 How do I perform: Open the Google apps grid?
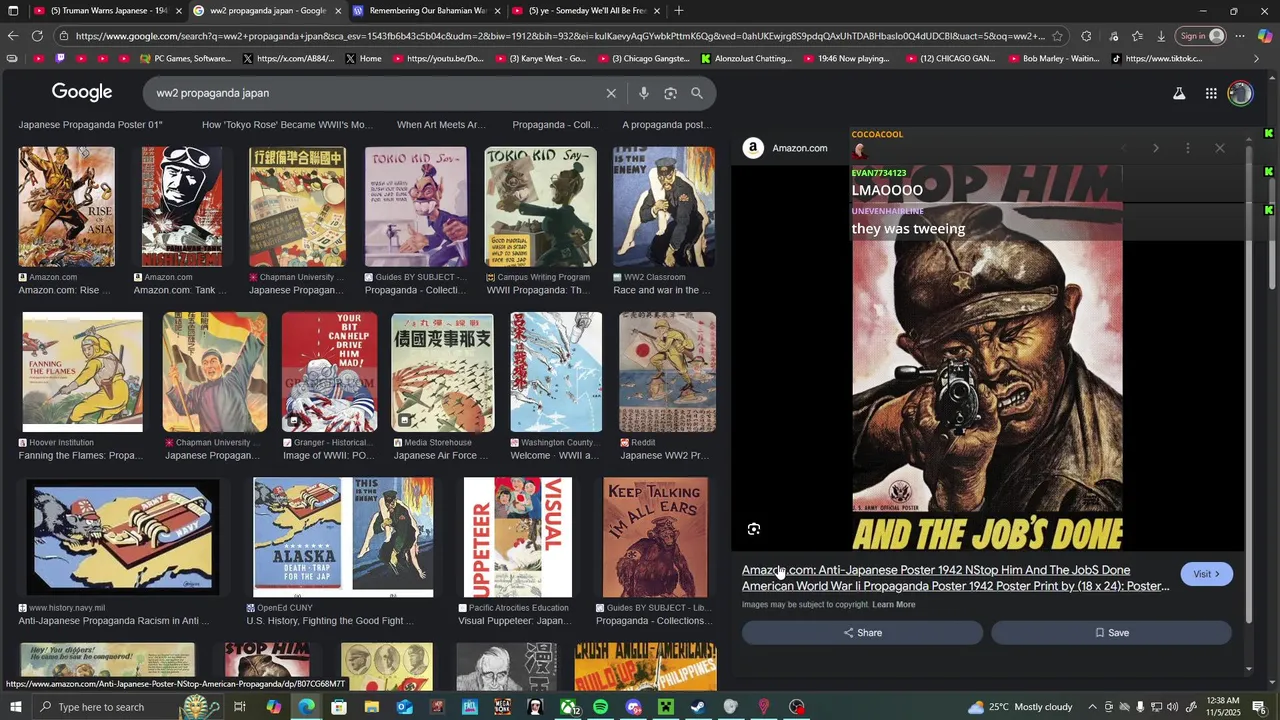[1211, 93]
